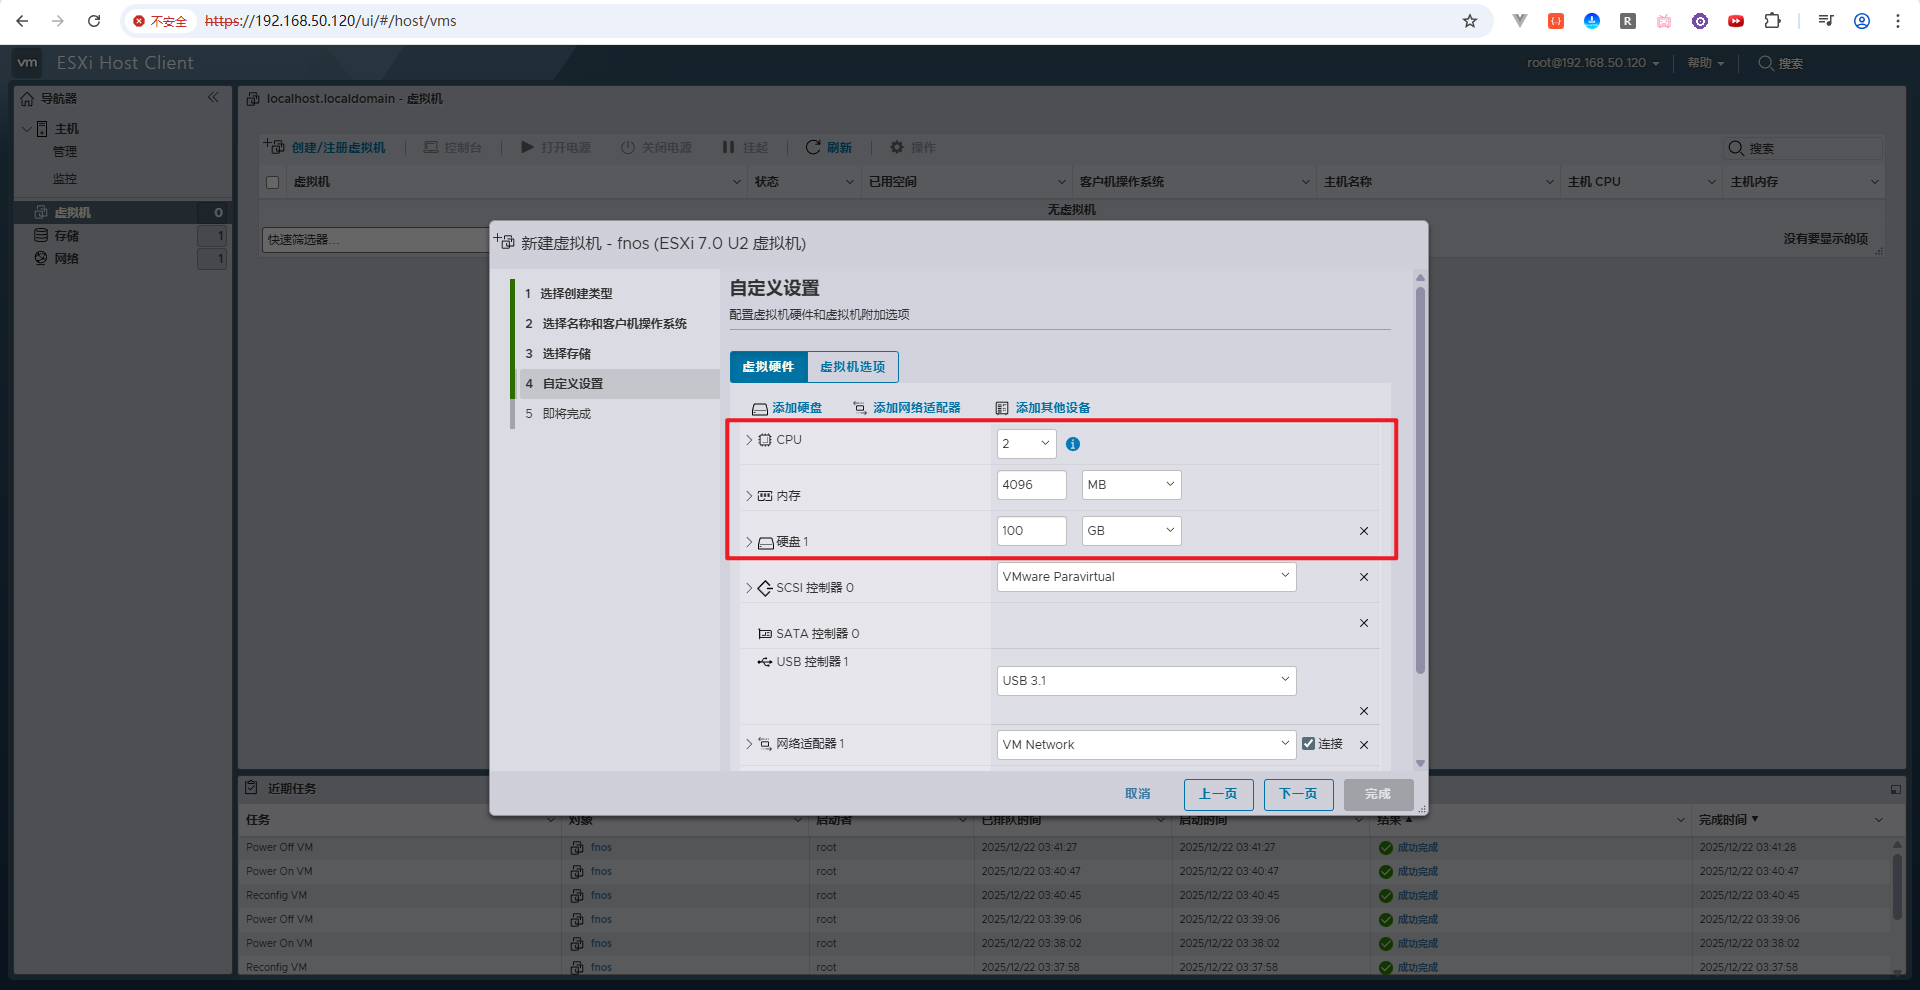Remove hard disk 1 with X icon

(x=1363, y=531)
